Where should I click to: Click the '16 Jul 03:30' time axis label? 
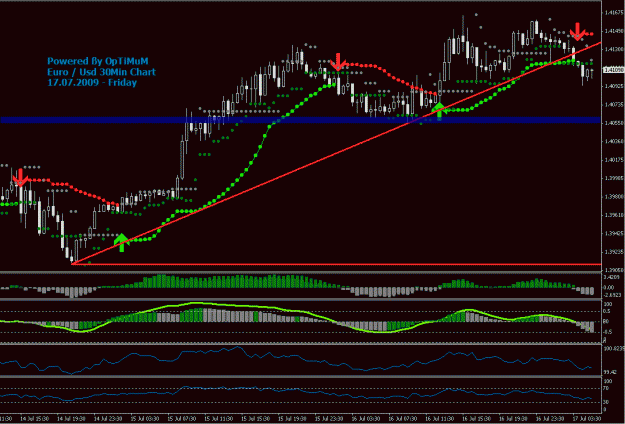click(x=364, y=418)
